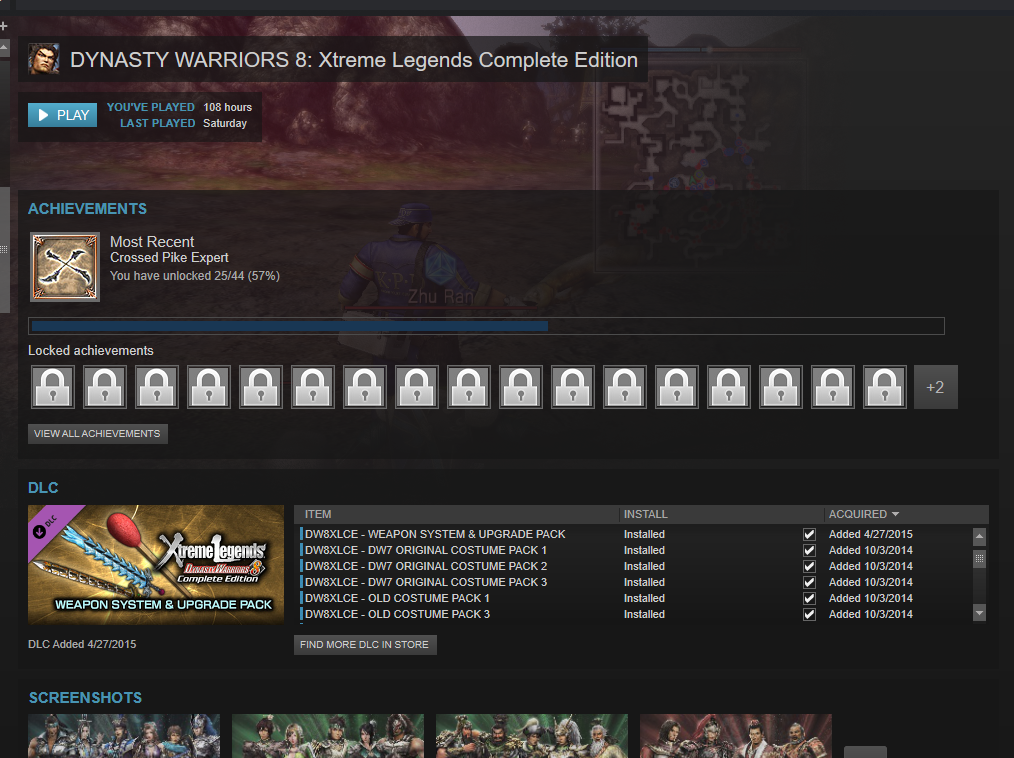Click the DLC list scroll up arrow
1014x758 pixels.
point(979,536)
